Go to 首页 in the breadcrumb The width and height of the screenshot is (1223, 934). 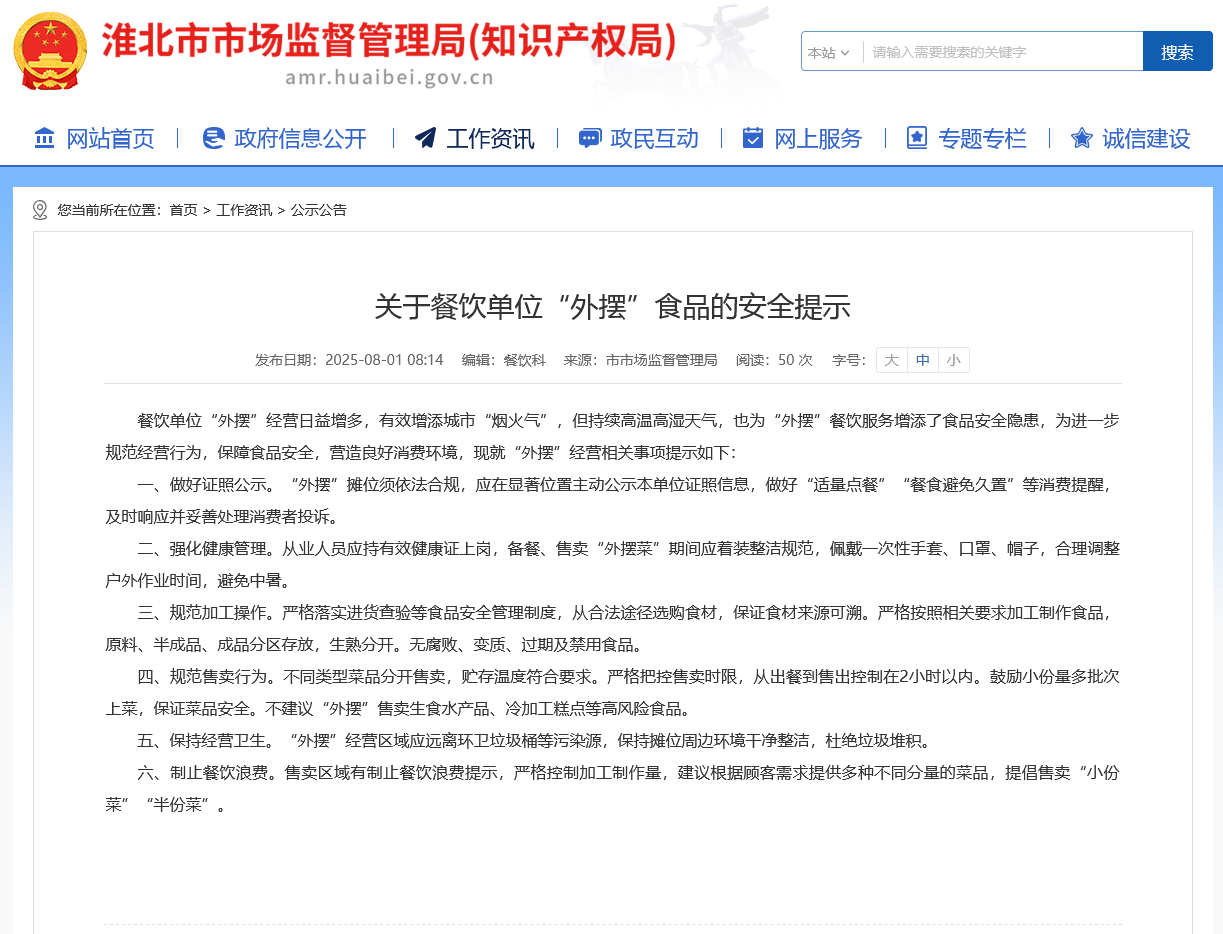pos(183,210)
